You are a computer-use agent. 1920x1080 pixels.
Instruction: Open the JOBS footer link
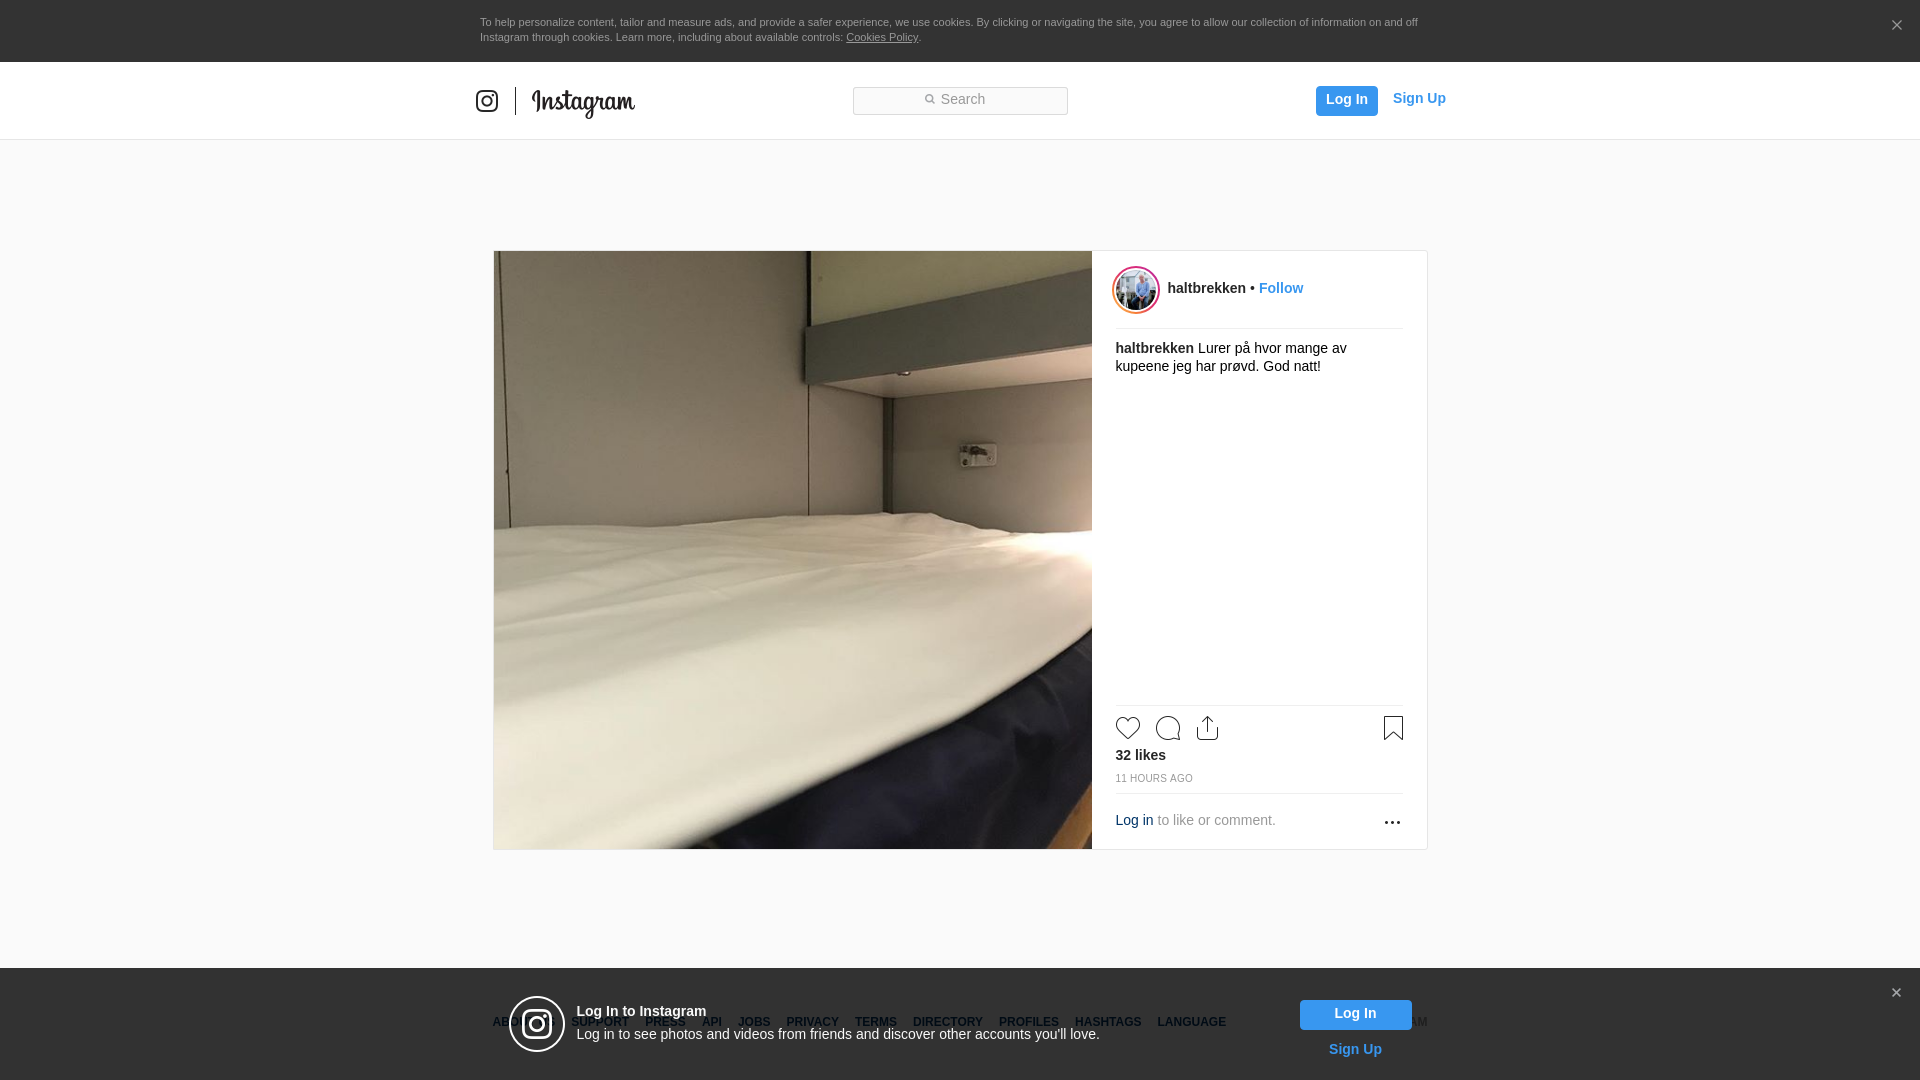[754, 1022]
